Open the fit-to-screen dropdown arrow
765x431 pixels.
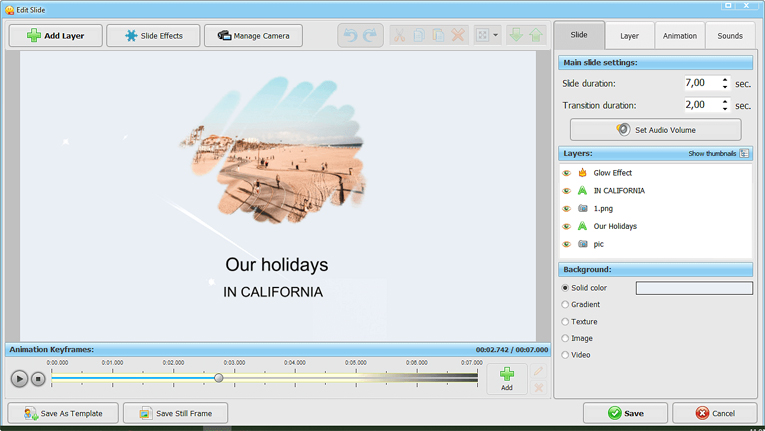(x=496, y=36)
